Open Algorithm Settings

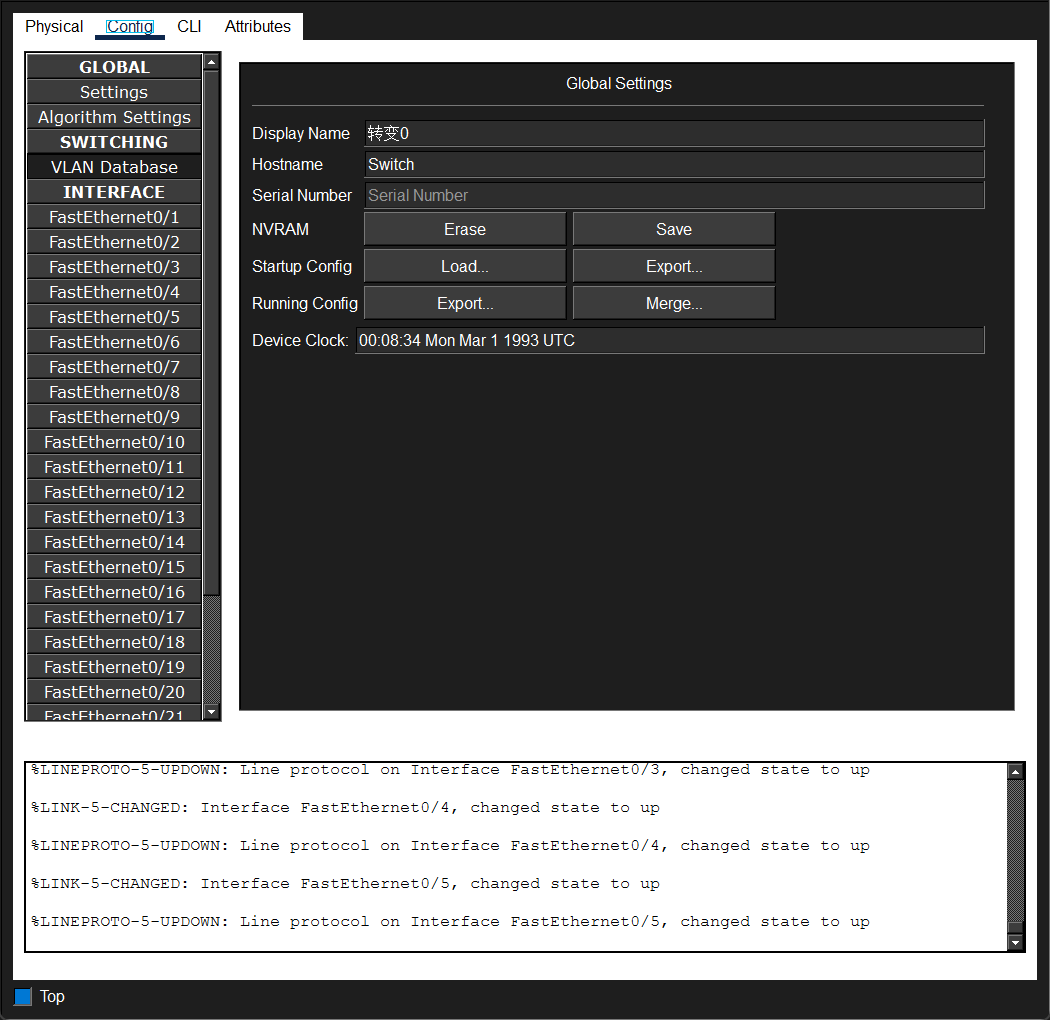[114, 117]
